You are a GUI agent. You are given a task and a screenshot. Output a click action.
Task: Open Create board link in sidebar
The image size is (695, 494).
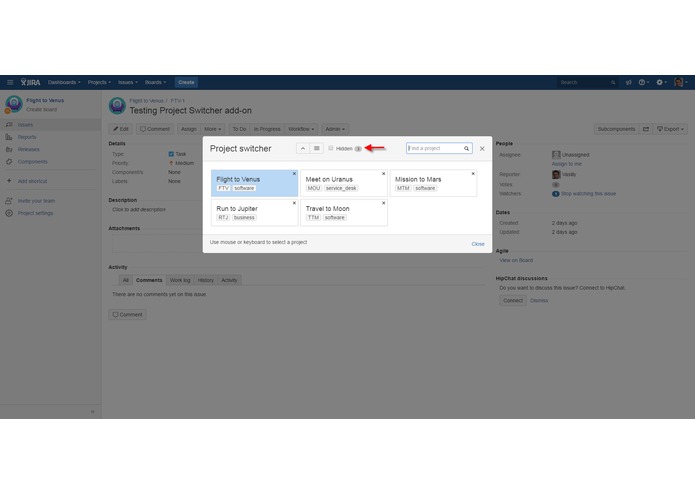(41, 109)
